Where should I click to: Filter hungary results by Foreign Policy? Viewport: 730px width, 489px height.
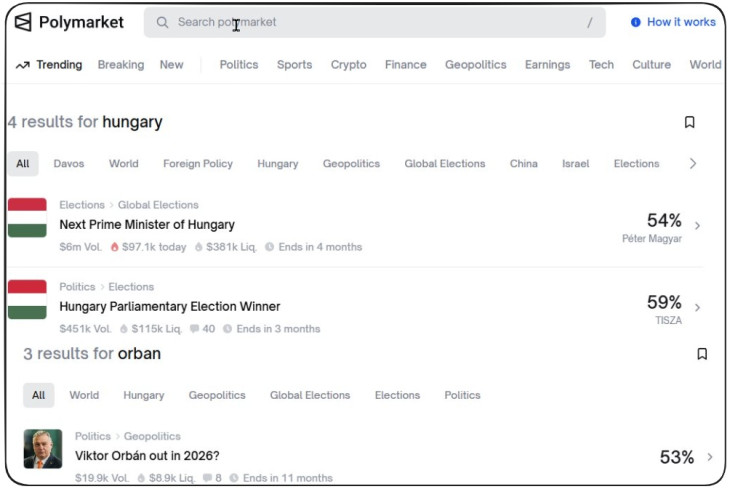[198, 164]
